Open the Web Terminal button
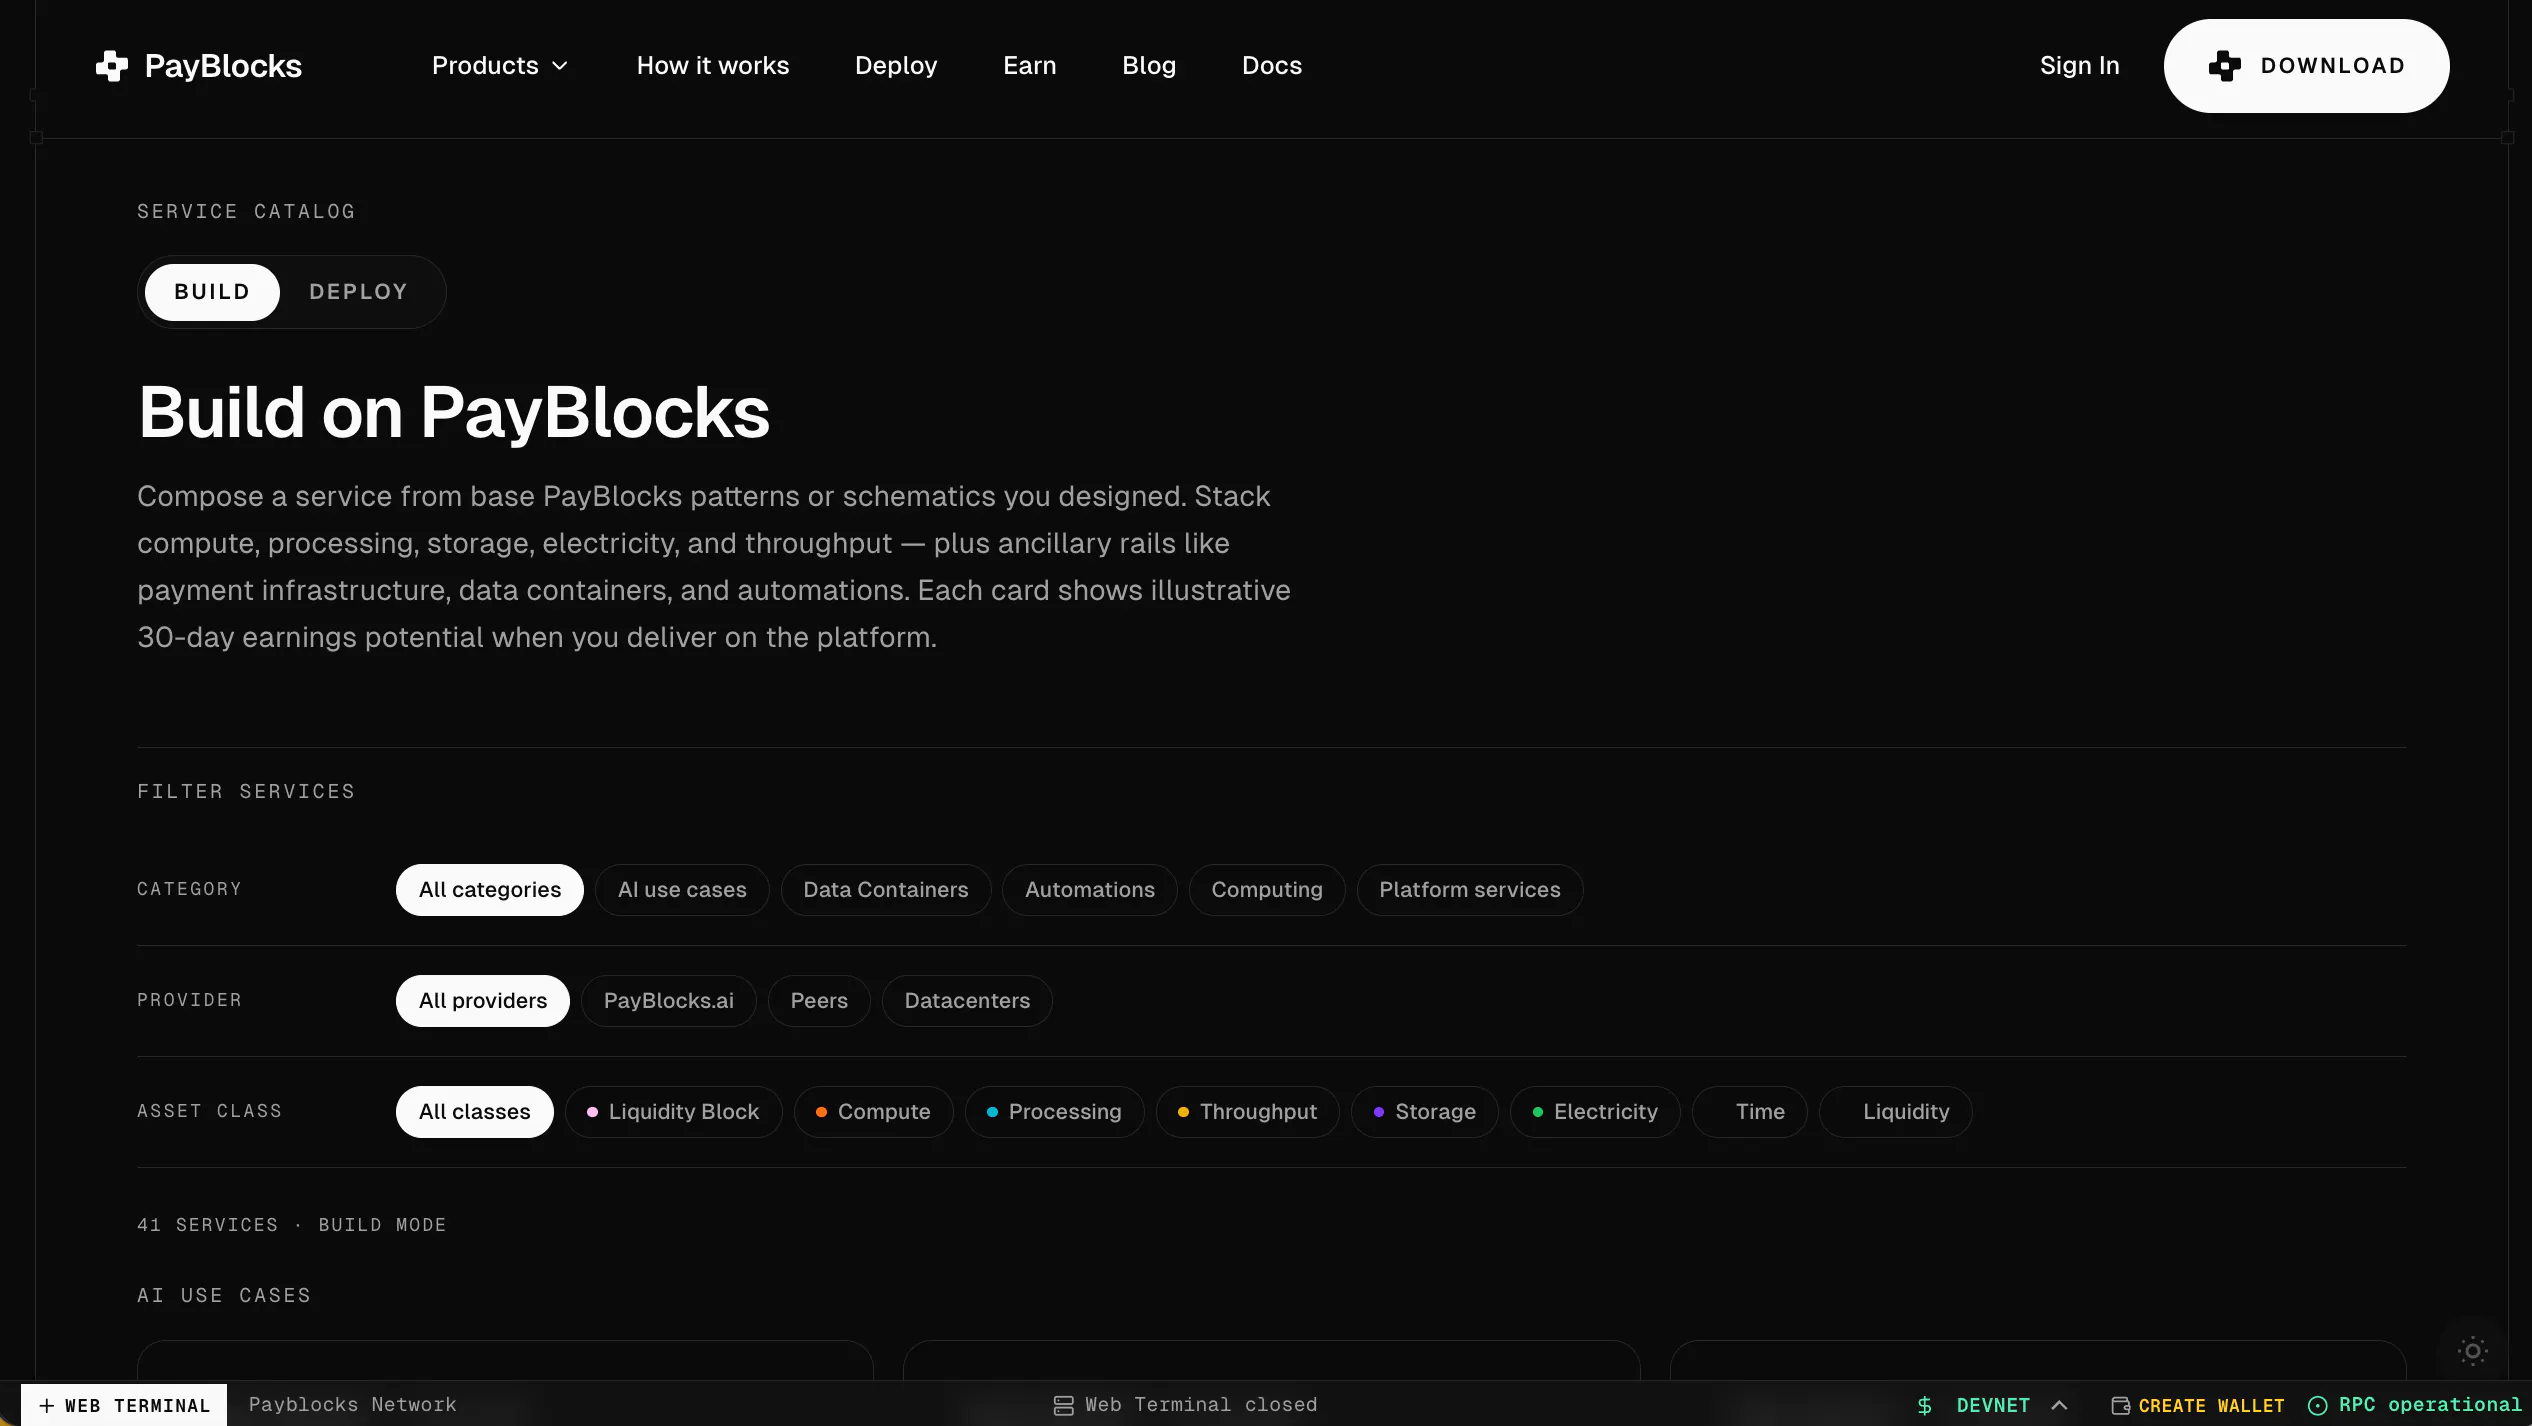 (124, 1405)
